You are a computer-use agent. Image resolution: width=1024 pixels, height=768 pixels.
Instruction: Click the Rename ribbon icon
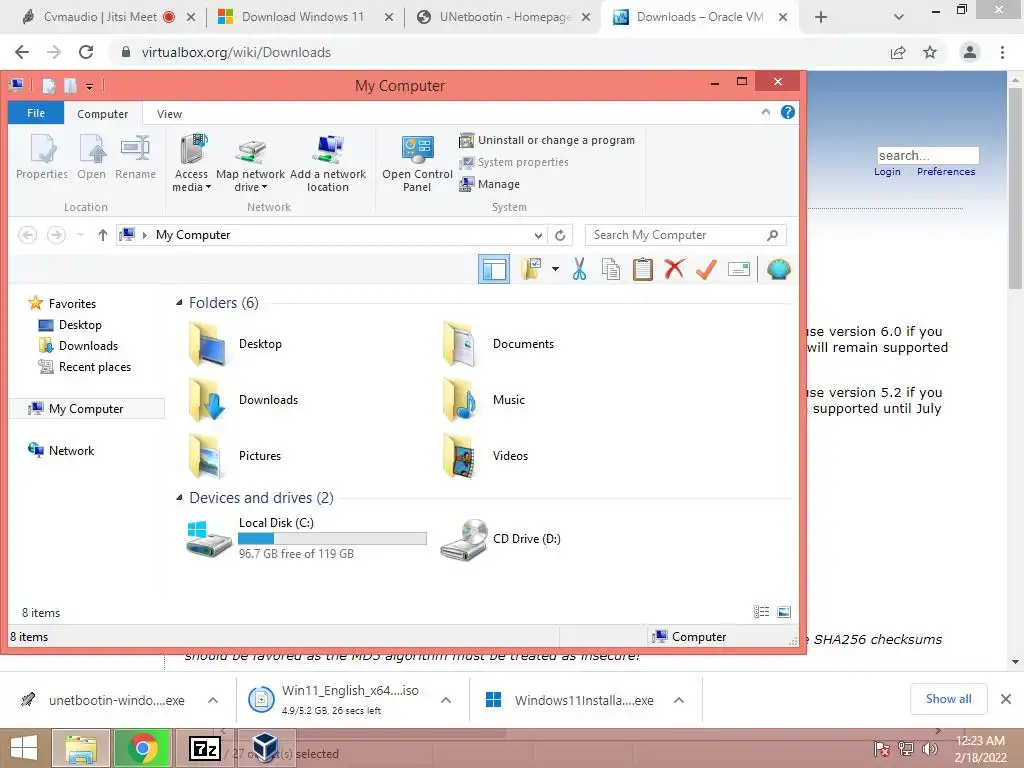[135, 157]
